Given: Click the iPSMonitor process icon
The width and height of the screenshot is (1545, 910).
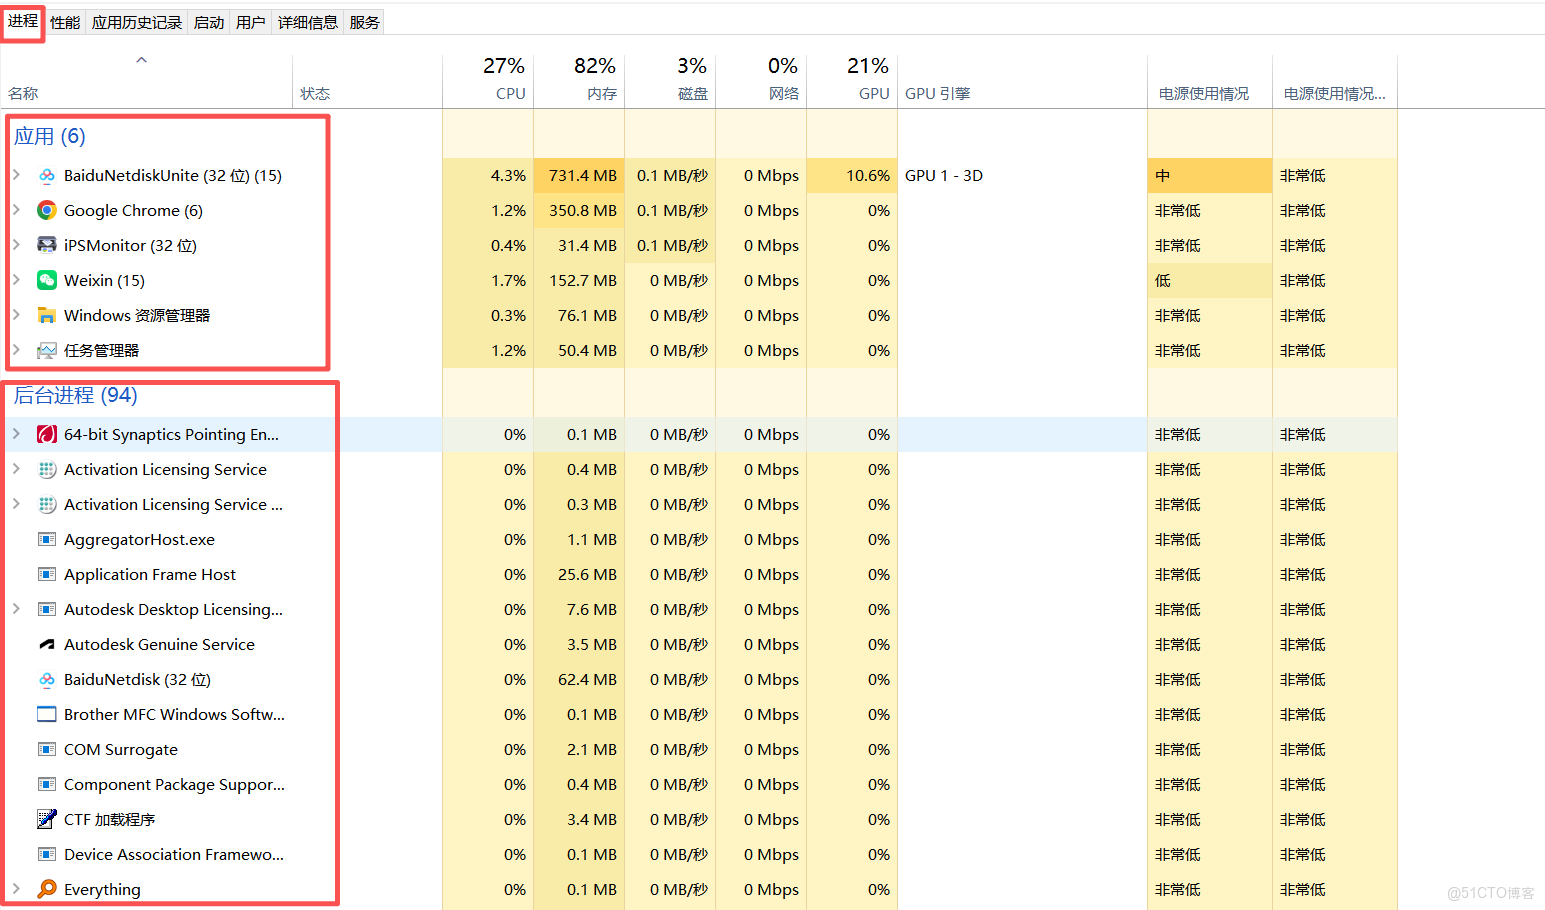Looking at the screenshot, I should point(46,246).
